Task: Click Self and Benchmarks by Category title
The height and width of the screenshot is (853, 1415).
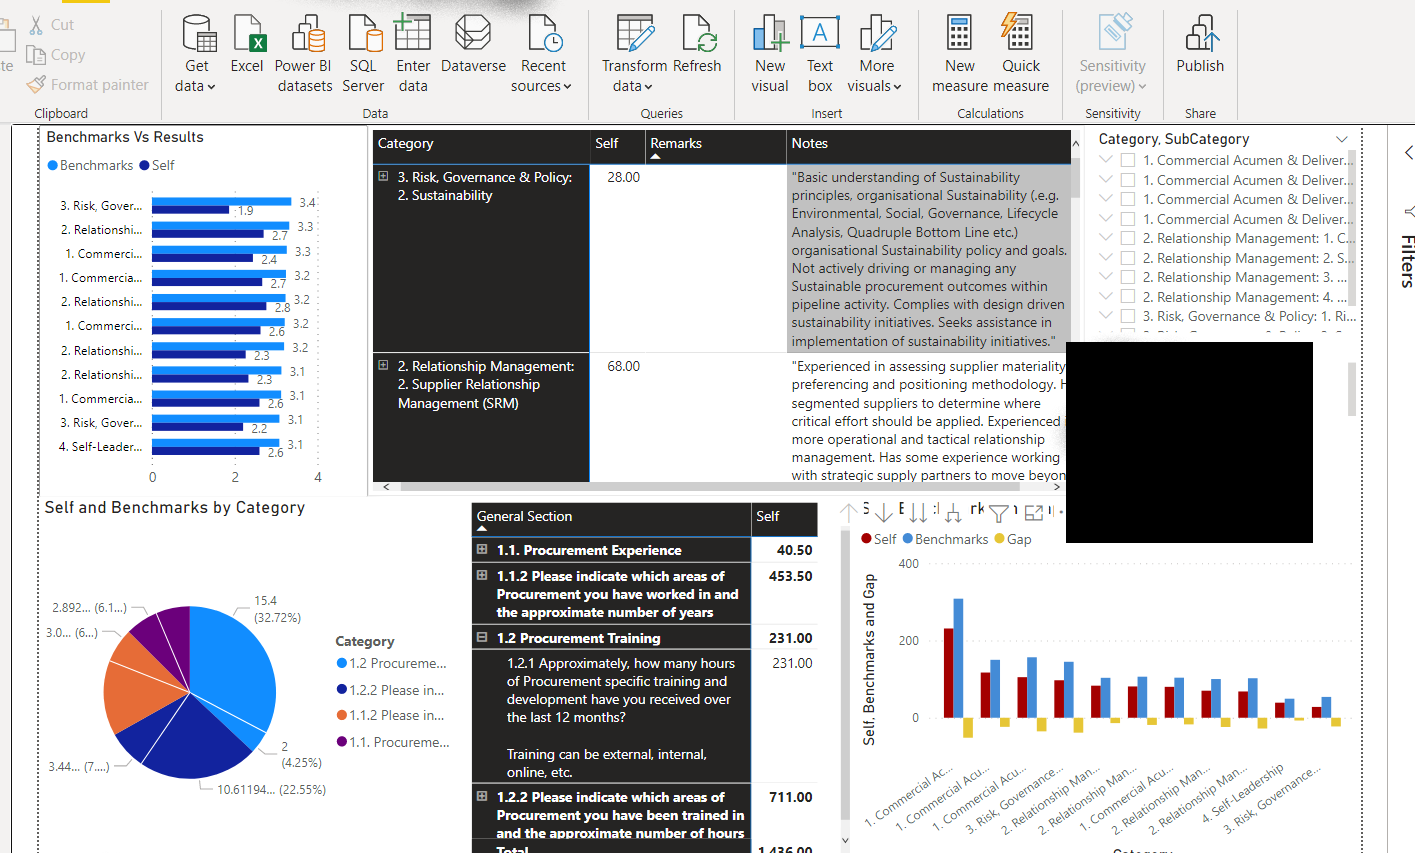Action: coord(175,508)
